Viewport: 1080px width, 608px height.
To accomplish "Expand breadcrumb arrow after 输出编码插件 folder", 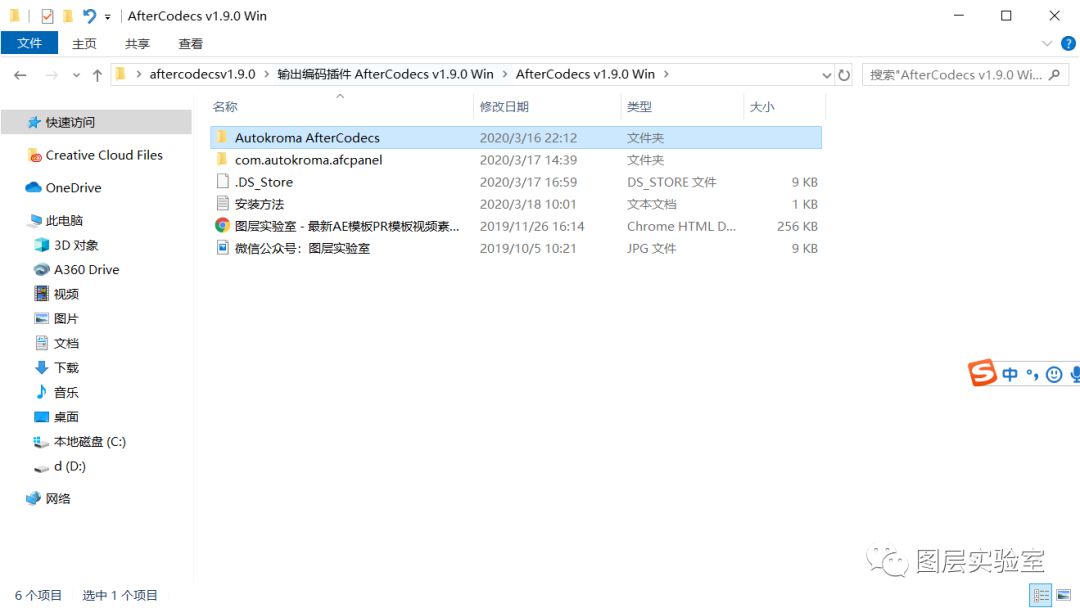I will pyautogui.click(x=505, y=74).
